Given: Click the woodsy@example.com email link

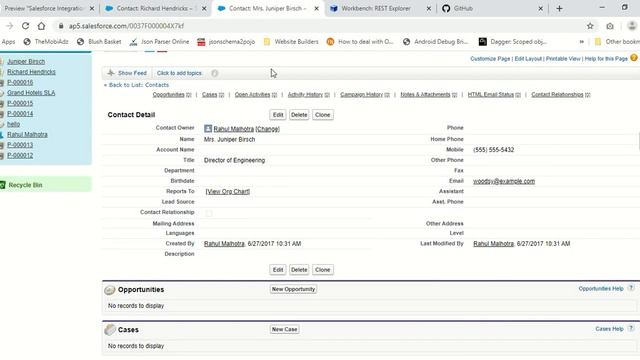Looking at the screenshot, I should [x=504, y=181].
